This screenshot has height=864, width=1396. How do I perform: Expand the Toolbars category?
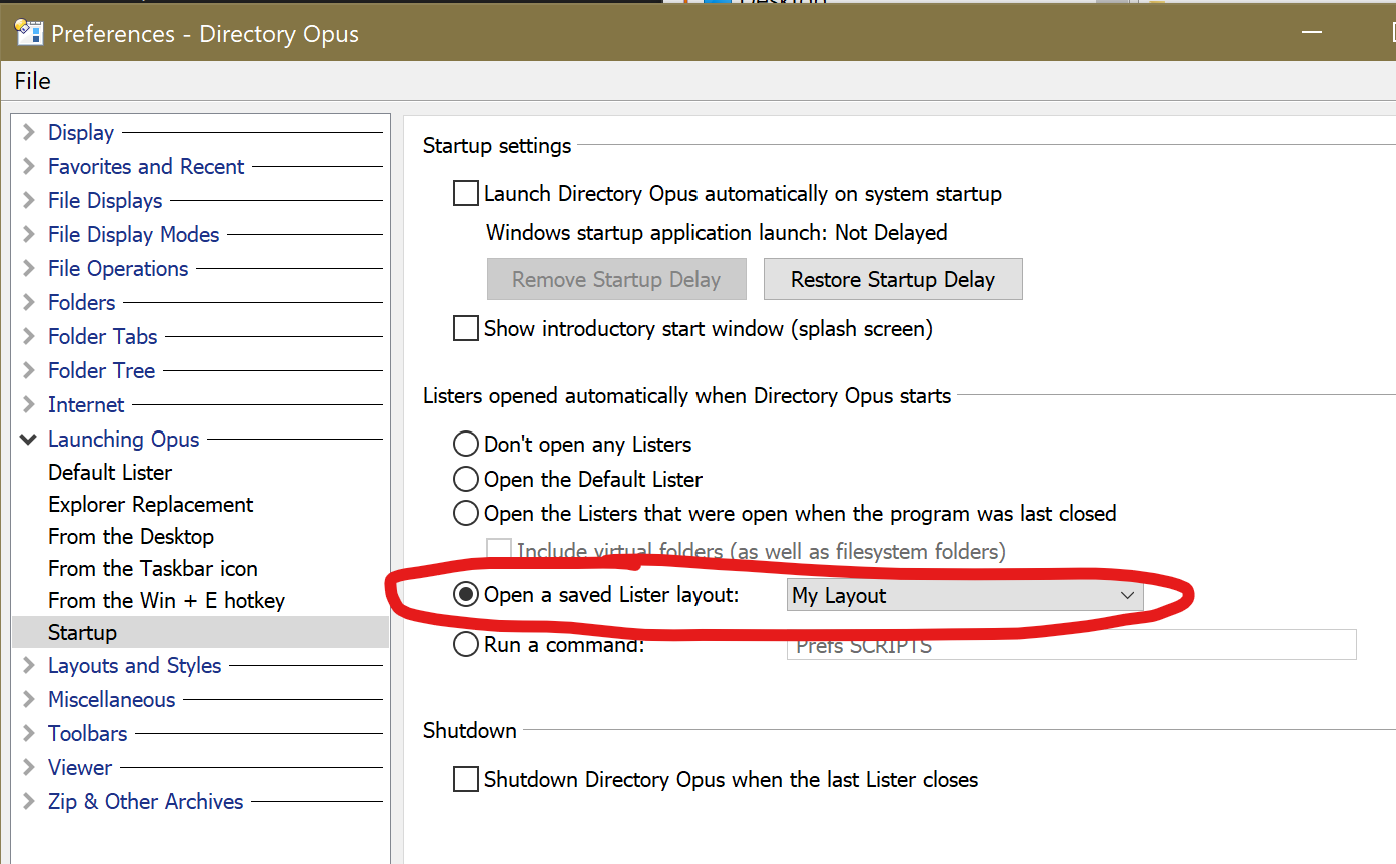click(28, 734)
